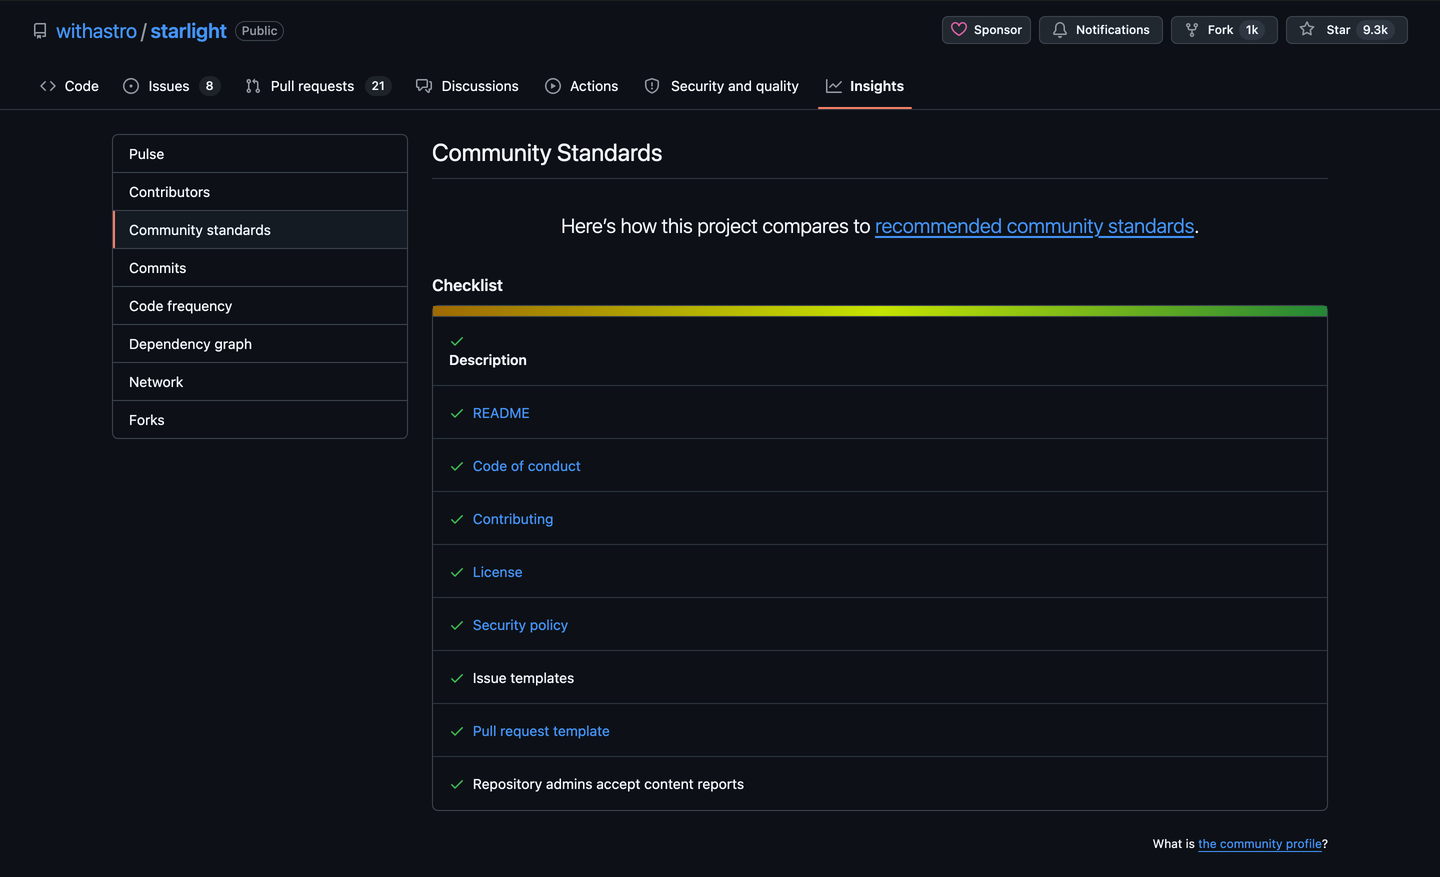
Task: Open Network in the sidebar
Action: tap(260, 382)
